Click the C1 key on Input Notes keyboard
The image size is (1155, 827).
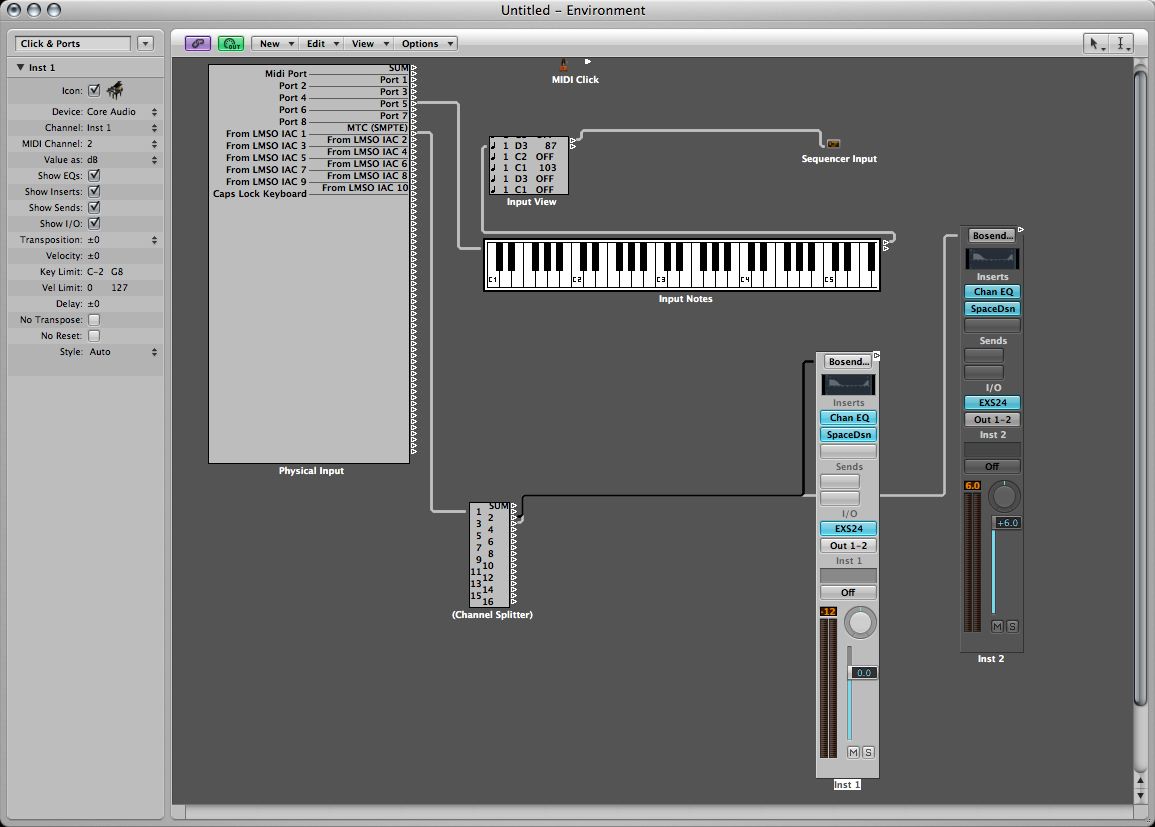coord(493,280)
